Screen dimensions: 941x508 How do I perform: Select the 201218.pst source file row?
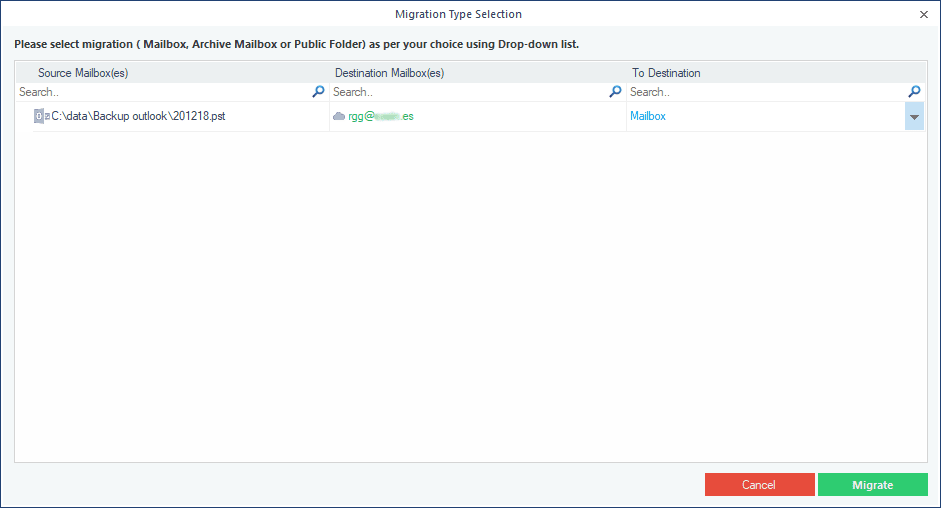click(x=138, y=116)
